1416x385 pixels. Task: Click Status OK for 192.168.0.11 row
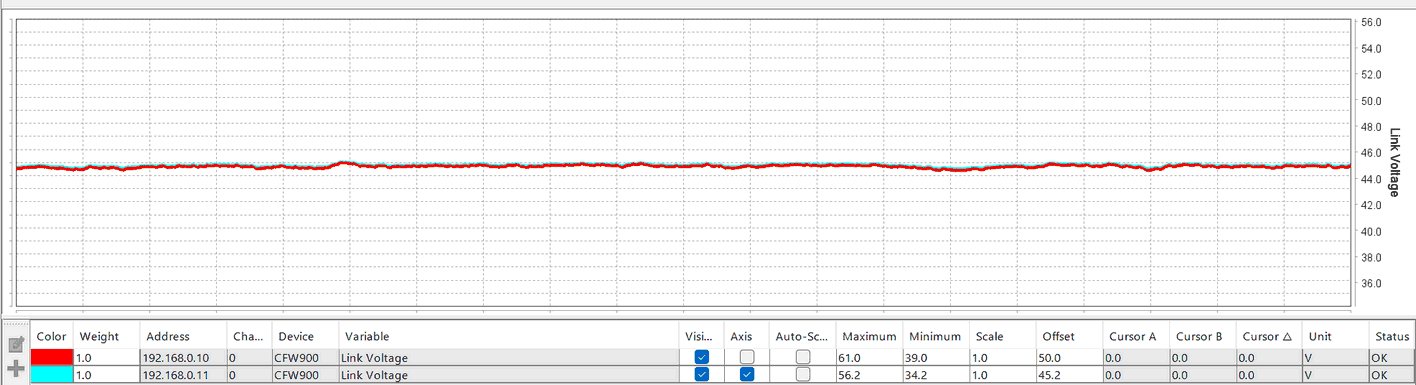coord(1392,374)
